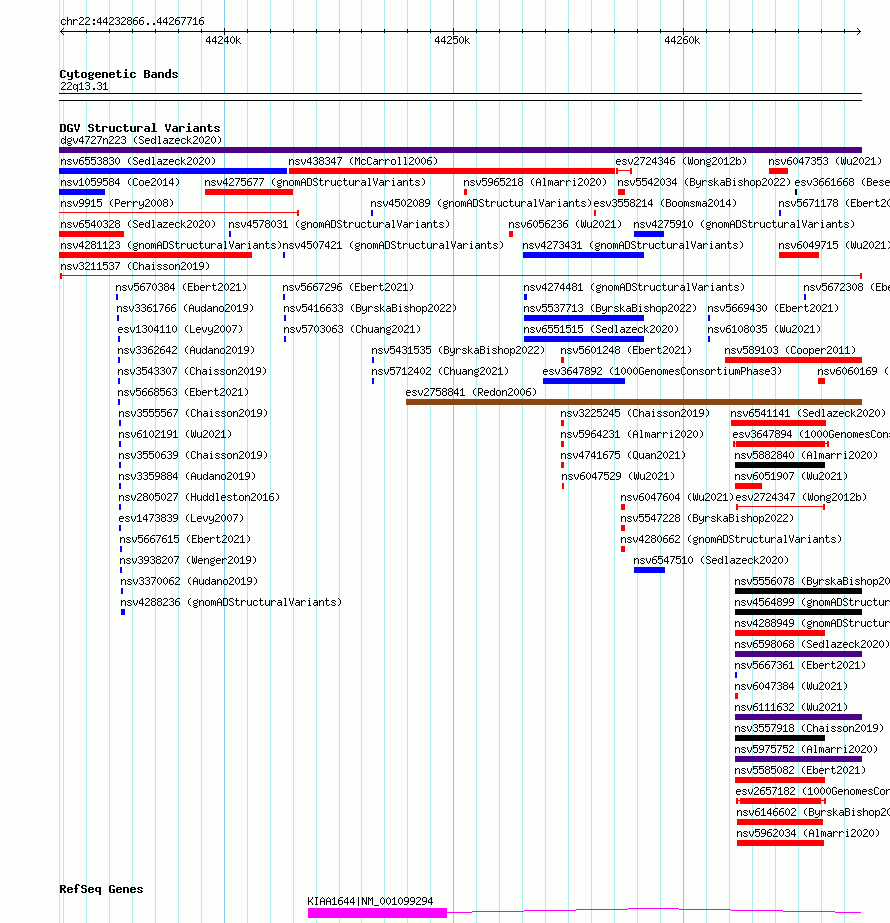
Task: Select nsv4274481 gnomAD variant label
Action: (635, 287)
